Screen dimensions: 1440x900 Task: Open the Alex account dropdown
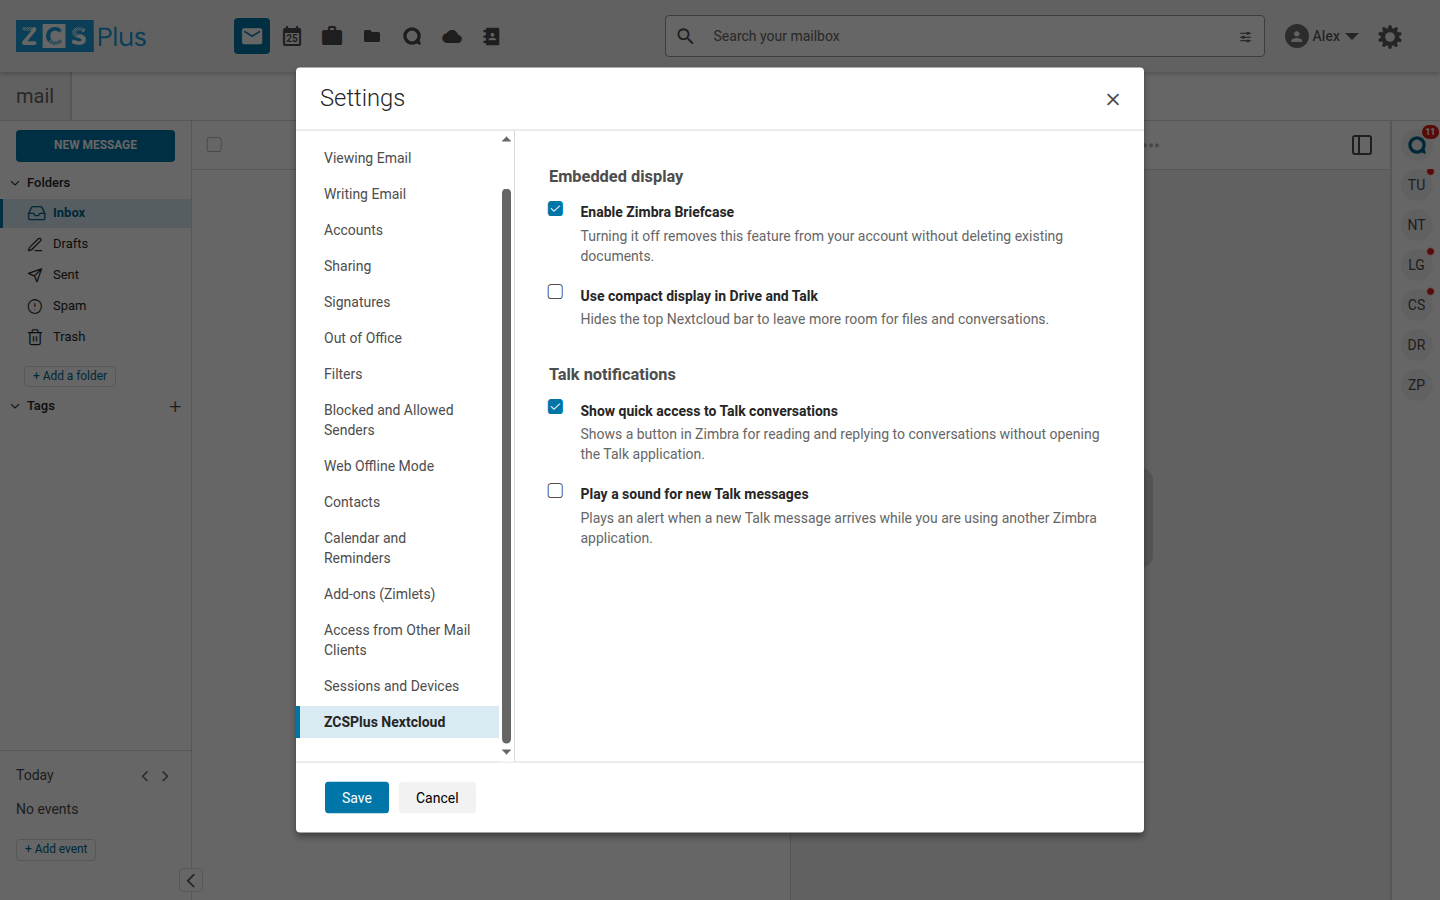(x=1321, y=36)
